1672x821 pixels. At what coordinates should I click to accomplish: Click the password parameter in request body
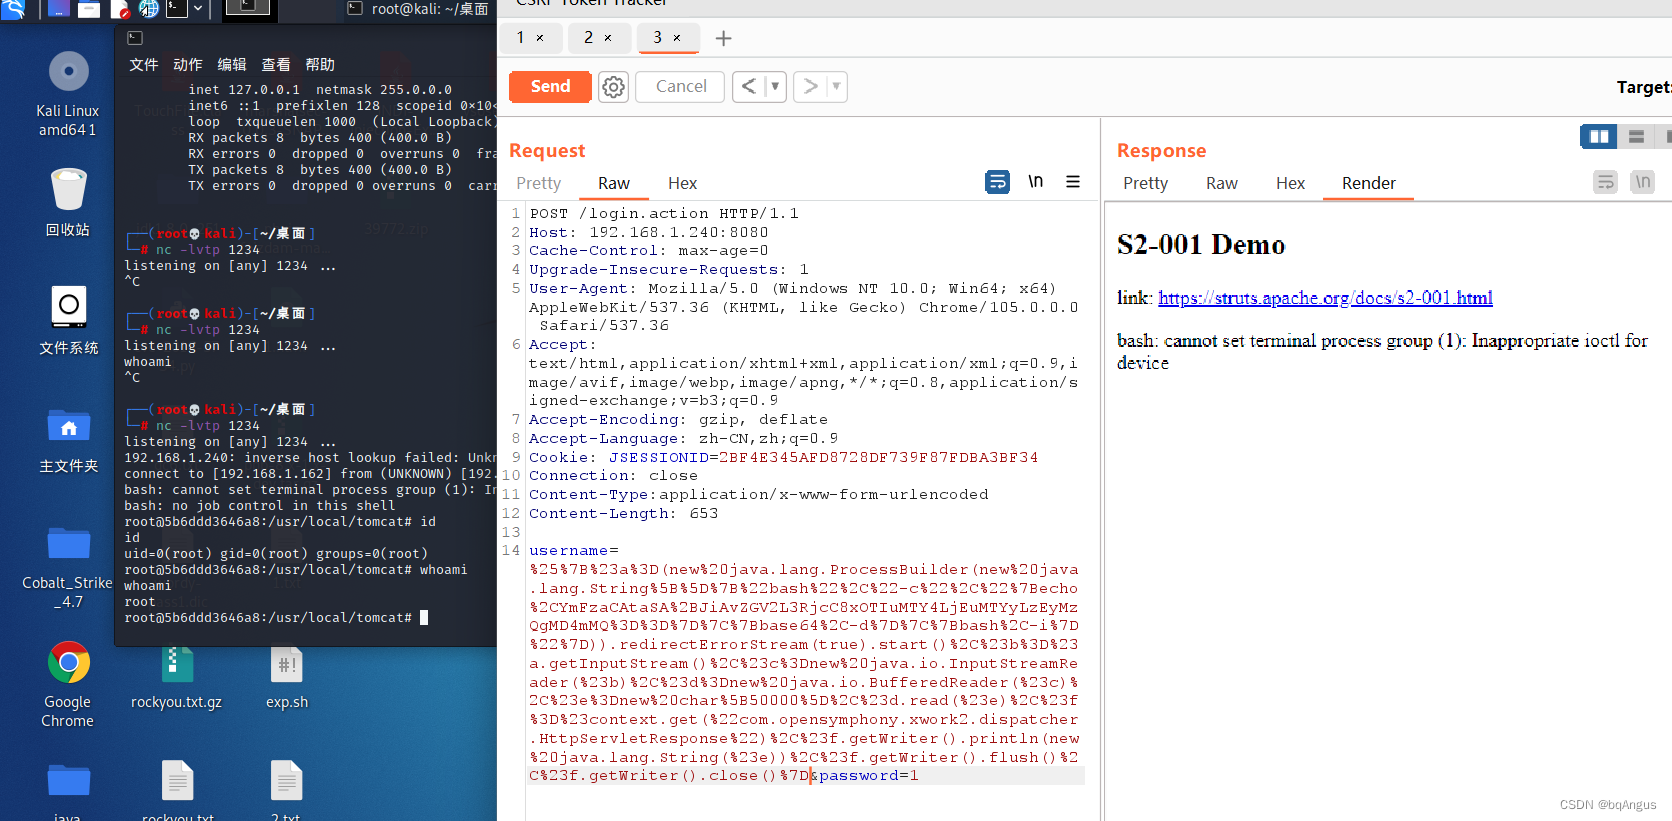coord(869,776)
